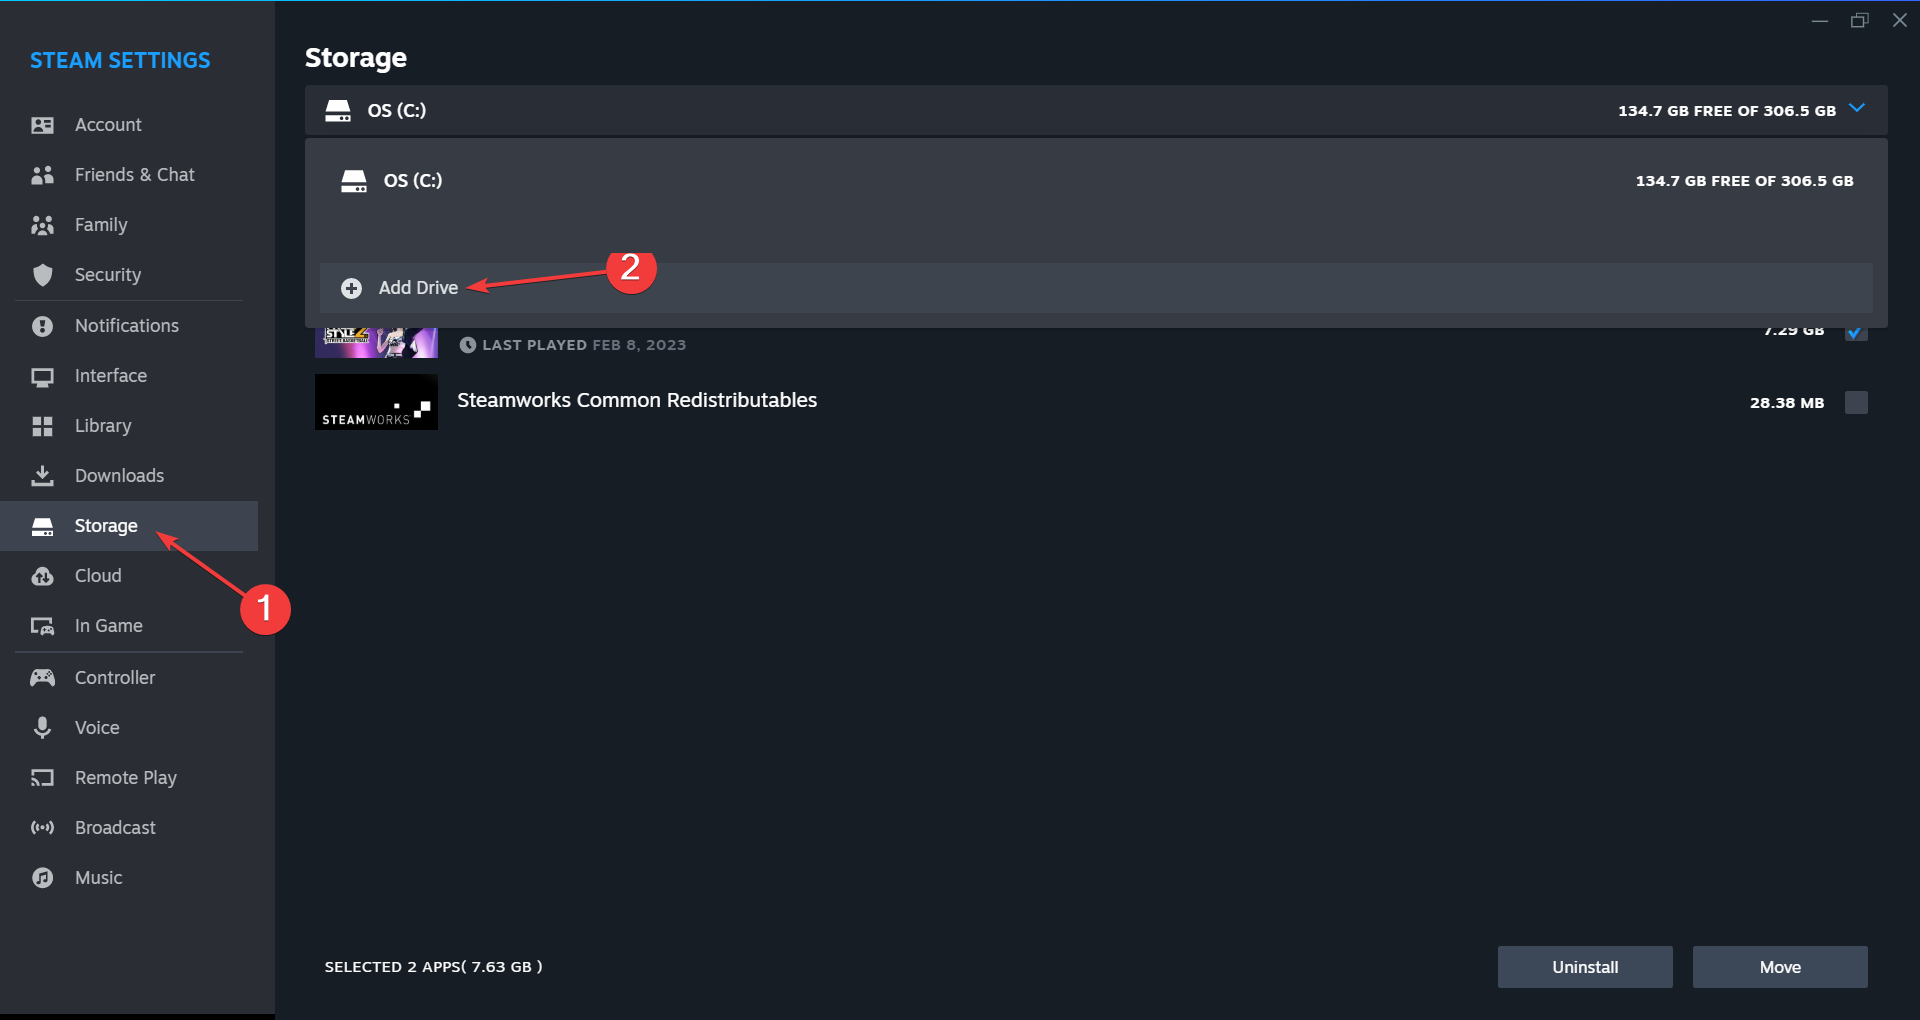Image resolution: width=1920 pixels, height=1020 pixels.
Task: Click the Move button
Action: [1780, 967]
